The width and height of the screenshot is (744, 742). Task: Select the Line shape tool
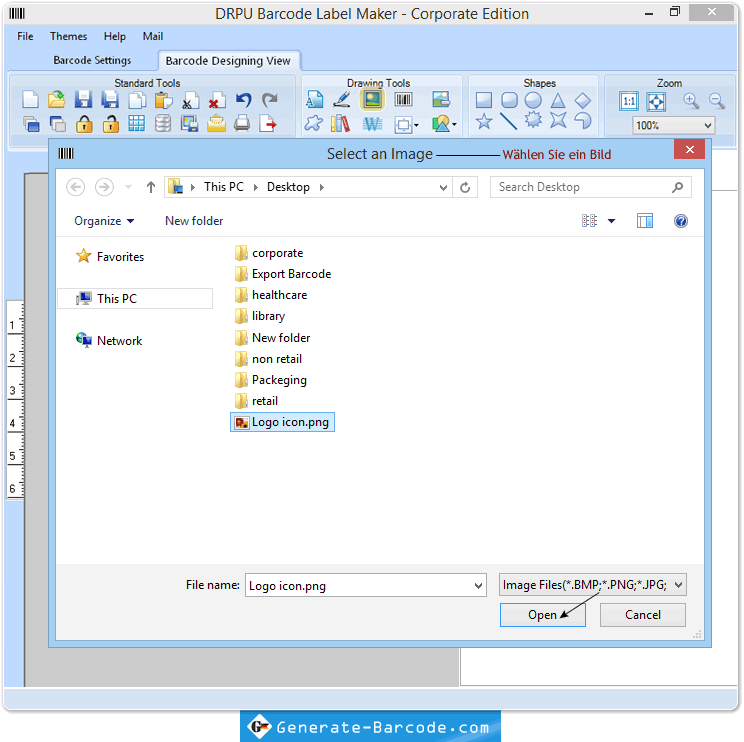click(x=508, y=121)
